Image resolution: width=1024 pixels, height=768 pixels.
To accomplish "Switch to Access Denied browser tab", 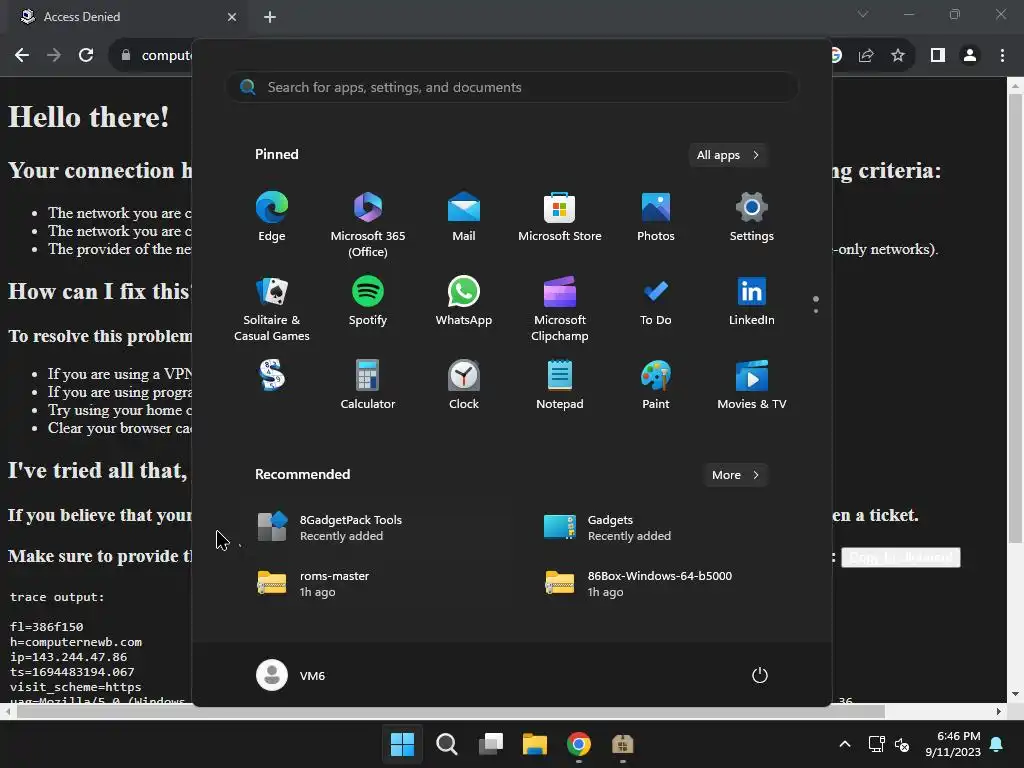I will 124,16.
